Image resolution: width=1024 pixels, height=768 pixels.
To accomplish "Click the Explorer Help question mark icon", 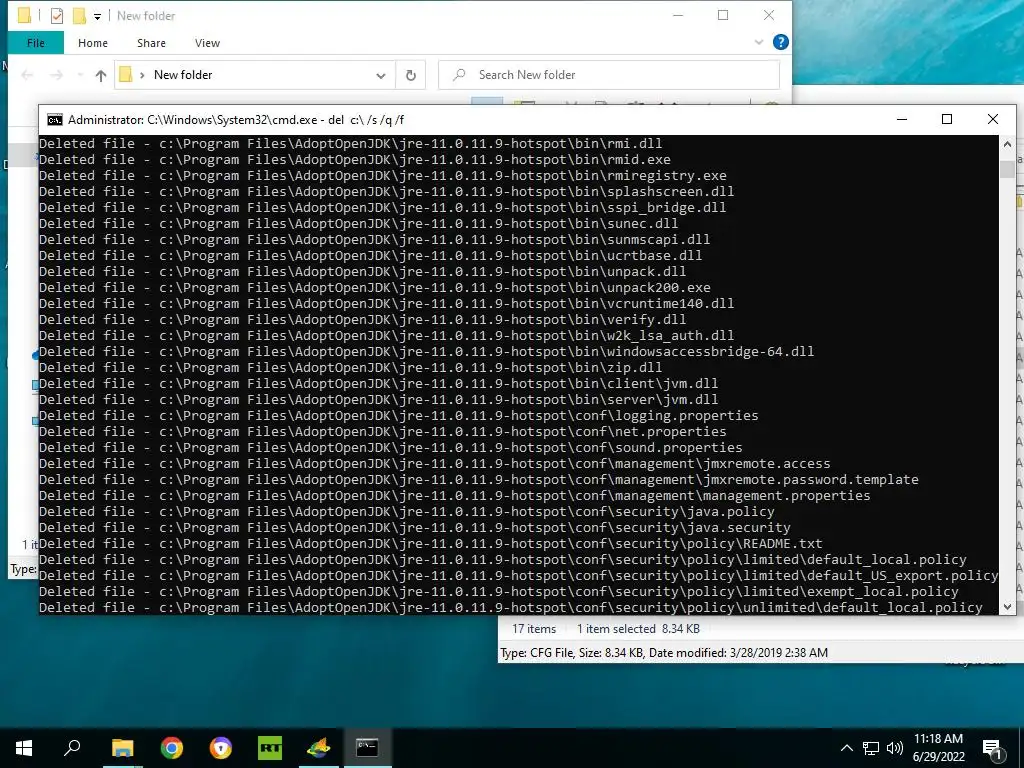I will [780, 42].
